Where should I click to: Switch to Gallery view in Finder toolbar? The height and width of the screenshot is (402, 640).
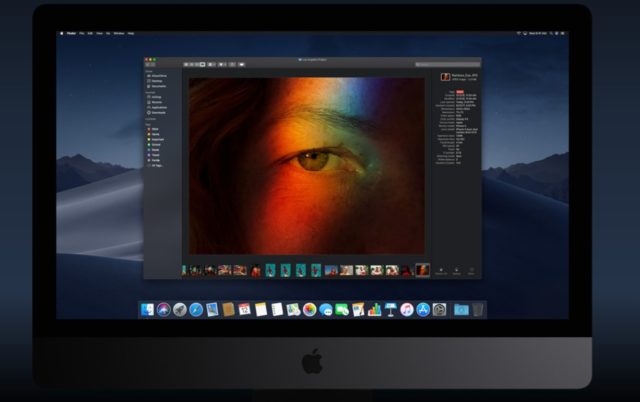click(x=202, y=64)
